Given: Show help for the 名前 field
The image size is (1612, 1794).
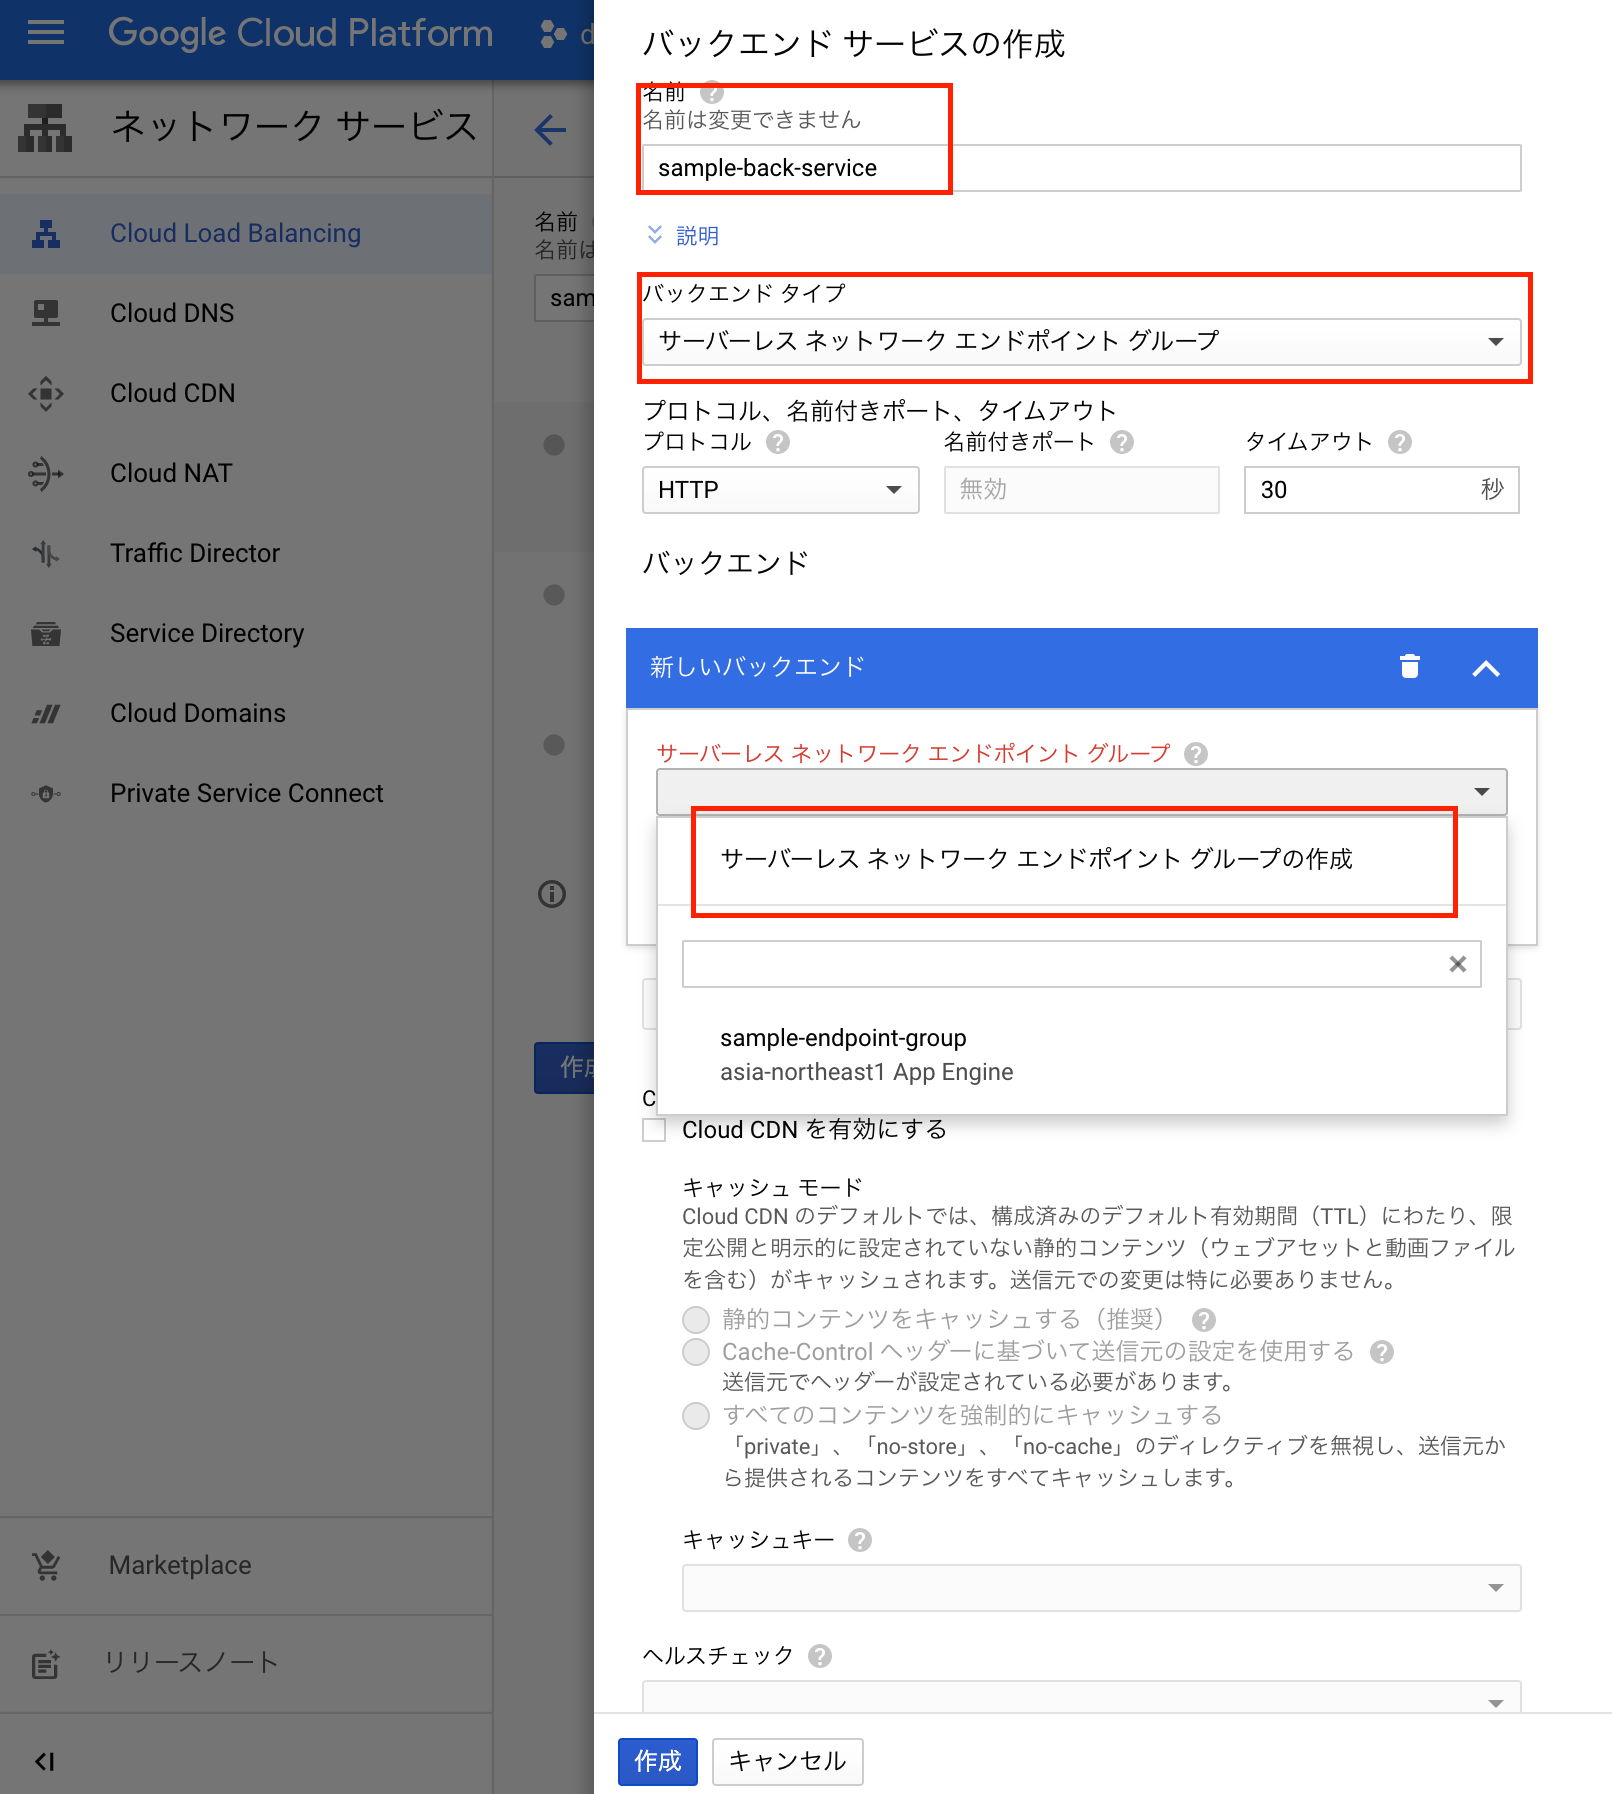Looking at the screenshot, I should coord(711,93).
